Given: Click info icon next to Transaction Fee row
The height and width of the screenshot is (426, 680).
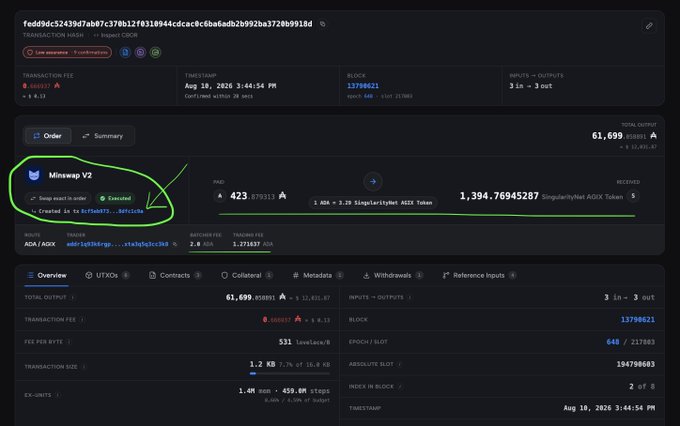Looking at the screenshot, I should [x=82, y=320].
